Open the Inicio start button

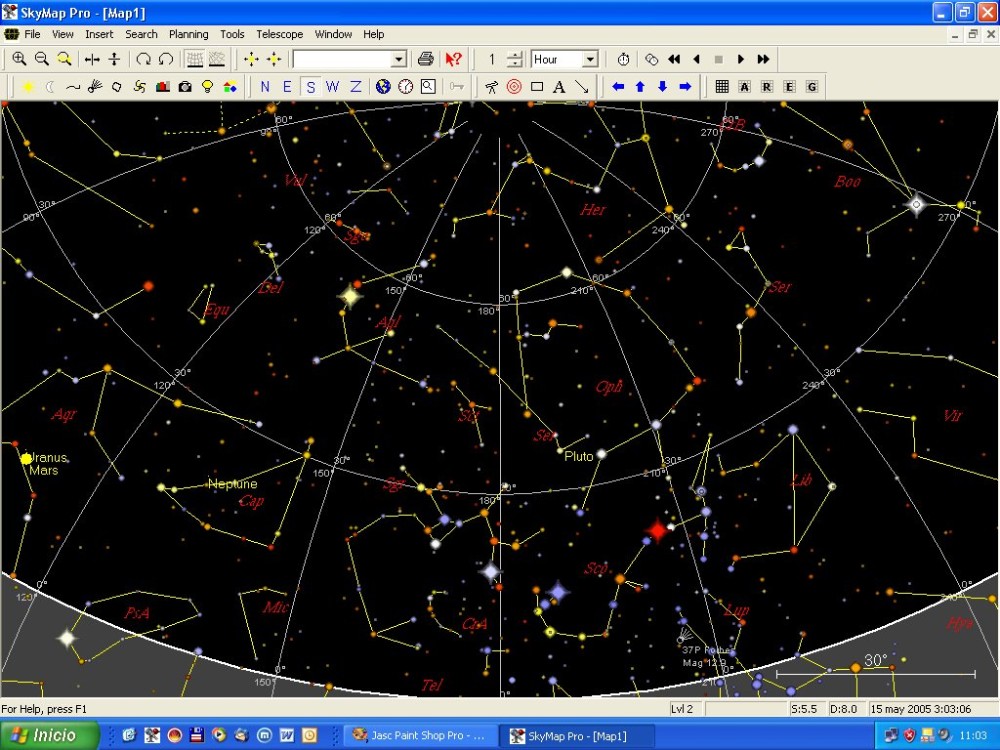click(50, 735)
